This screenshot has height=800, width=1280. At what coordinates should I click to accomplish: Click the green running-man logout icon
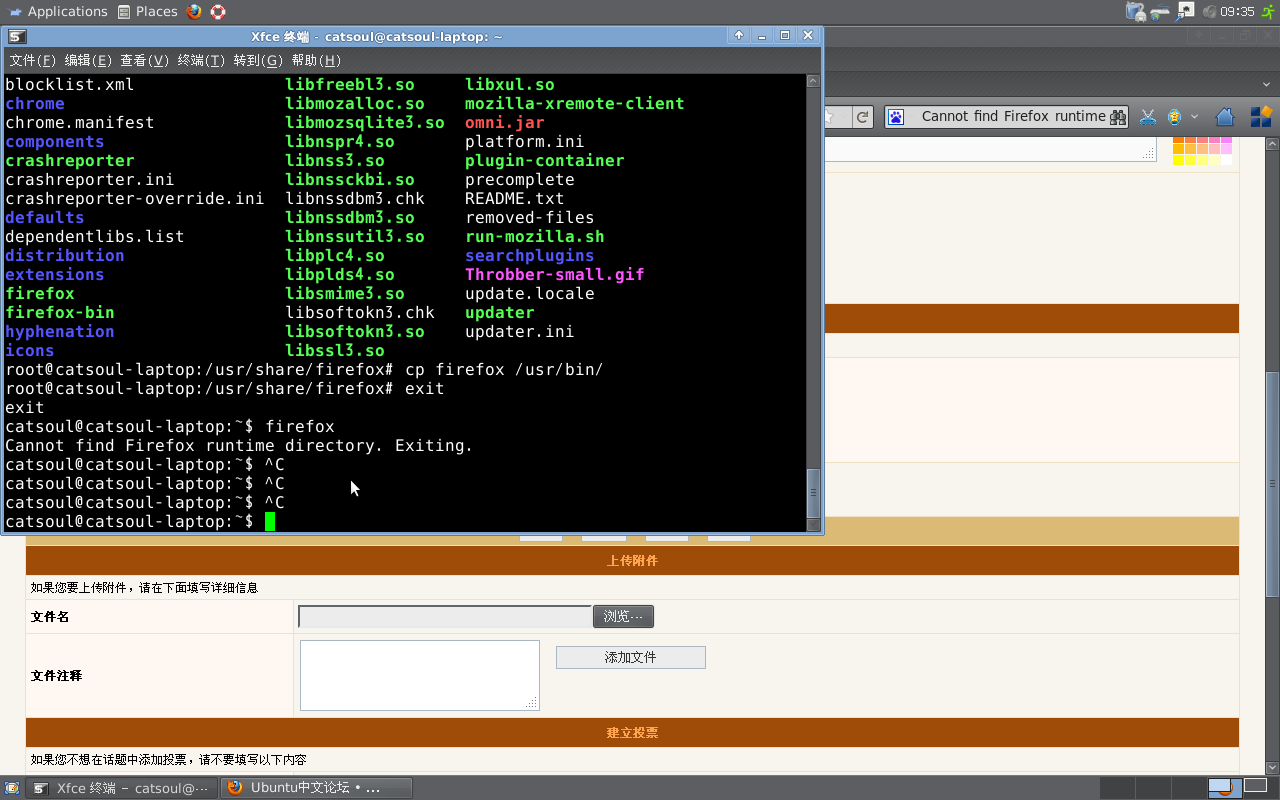(1268, 12)
